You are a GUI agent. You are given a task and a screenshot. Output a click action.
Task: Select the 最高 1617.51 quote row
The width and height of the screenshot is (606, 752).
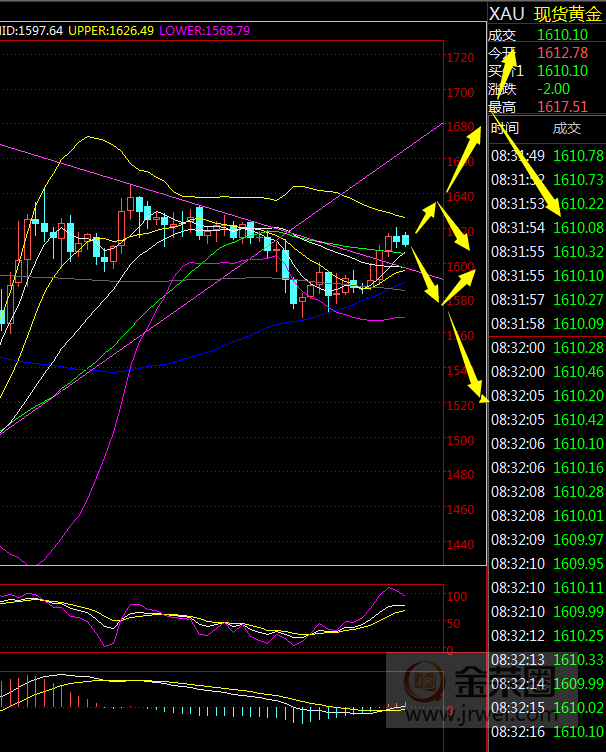545,106
